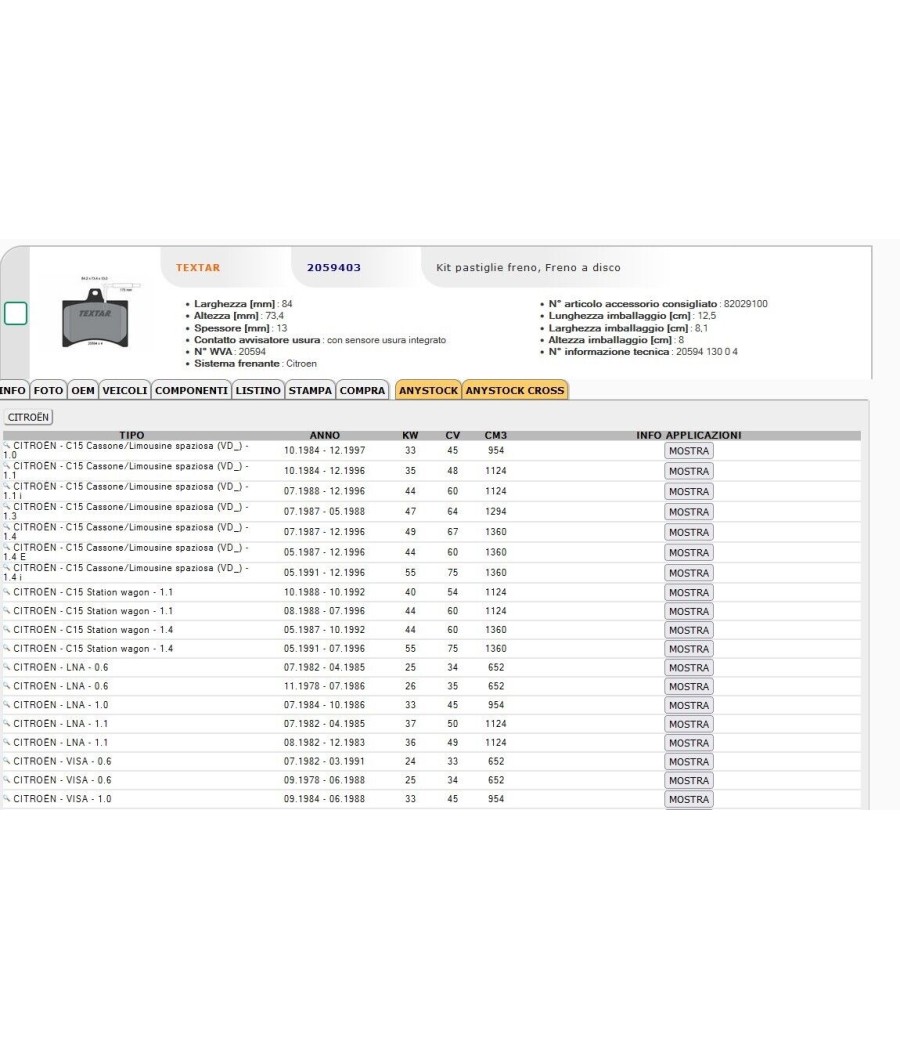Switch to the FOTO tab

tap(48, 390)
